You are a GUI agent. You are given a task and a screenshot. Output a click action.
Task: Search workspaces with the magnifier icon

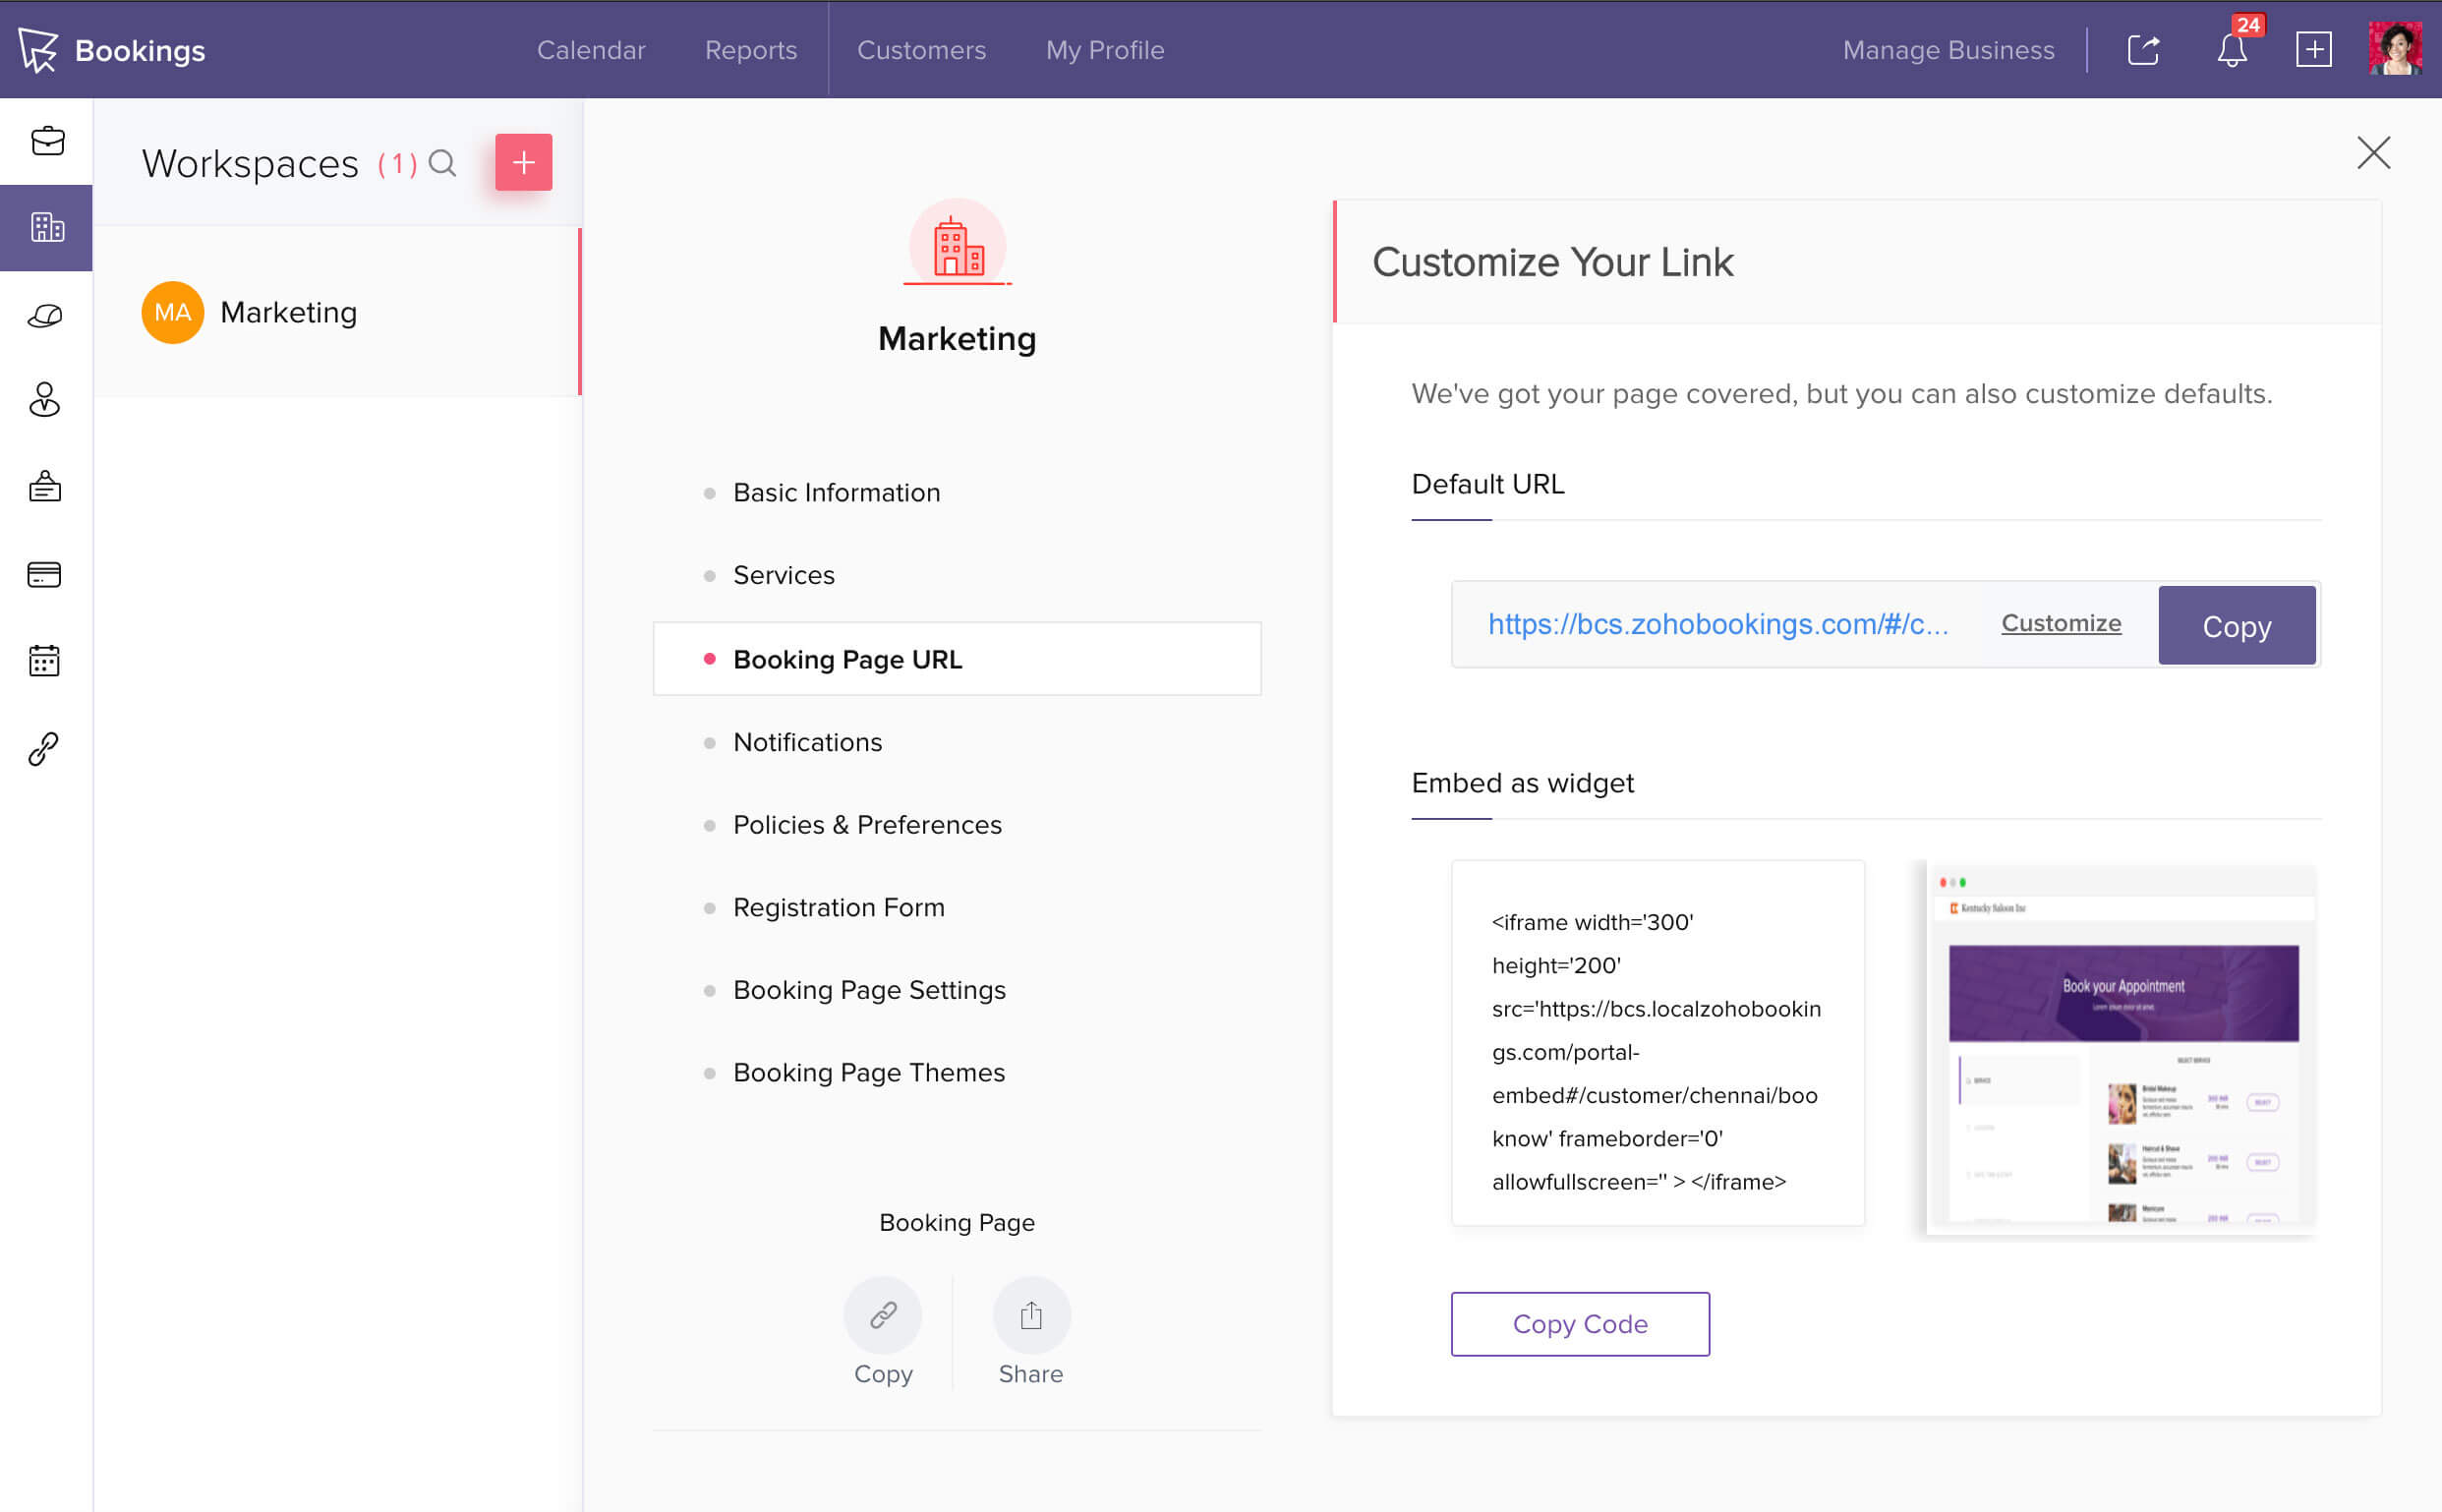pyautogui.click(x=442, y=163)
